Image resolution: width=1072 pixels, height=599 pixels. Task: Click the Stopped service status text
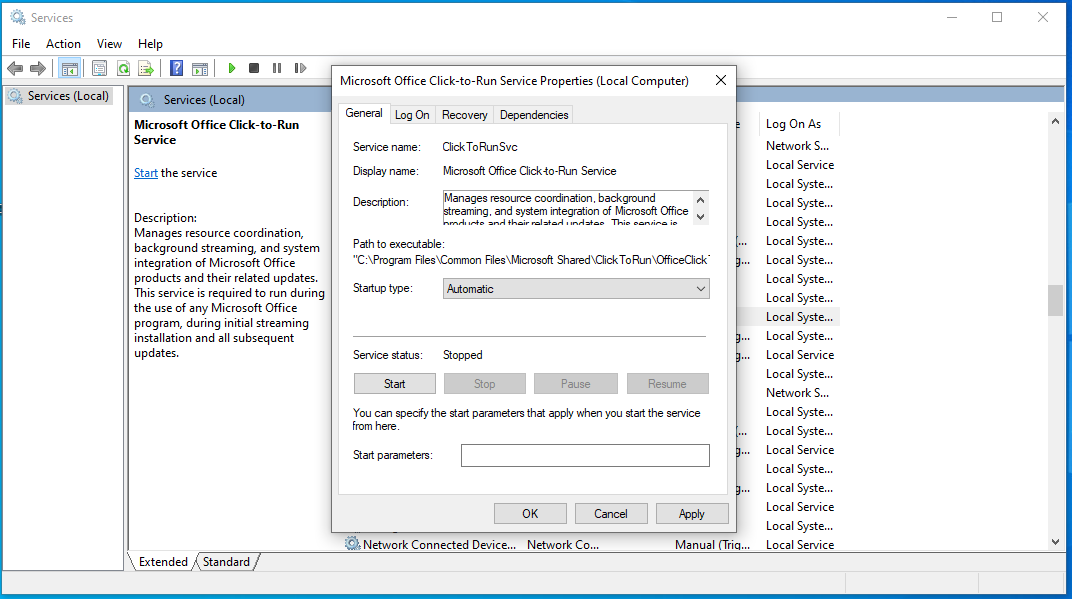(463, 355)
